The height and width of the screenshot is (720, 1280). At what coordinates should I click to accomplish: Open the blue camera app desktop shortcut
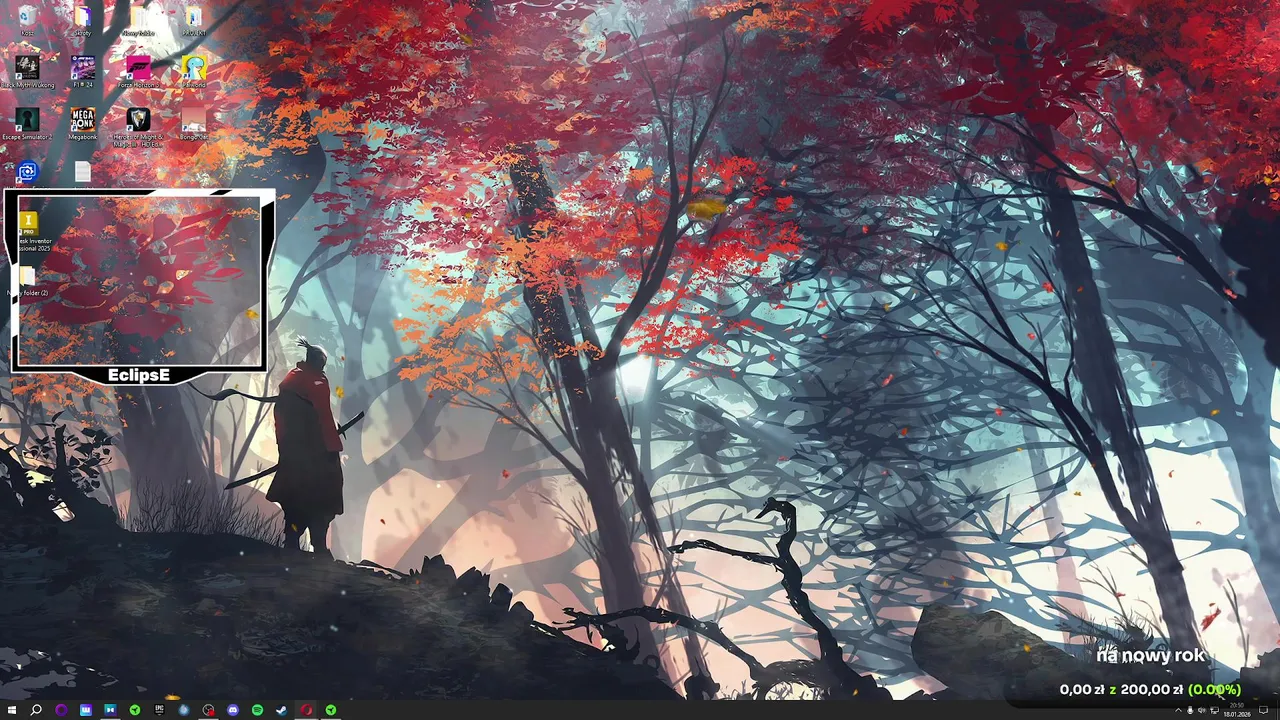[x=27, y=173]
